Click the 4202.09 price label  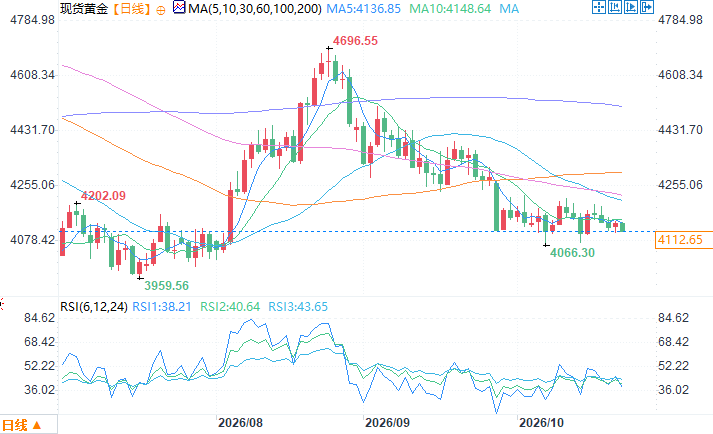pyautogui.click(x=103, y=196)
